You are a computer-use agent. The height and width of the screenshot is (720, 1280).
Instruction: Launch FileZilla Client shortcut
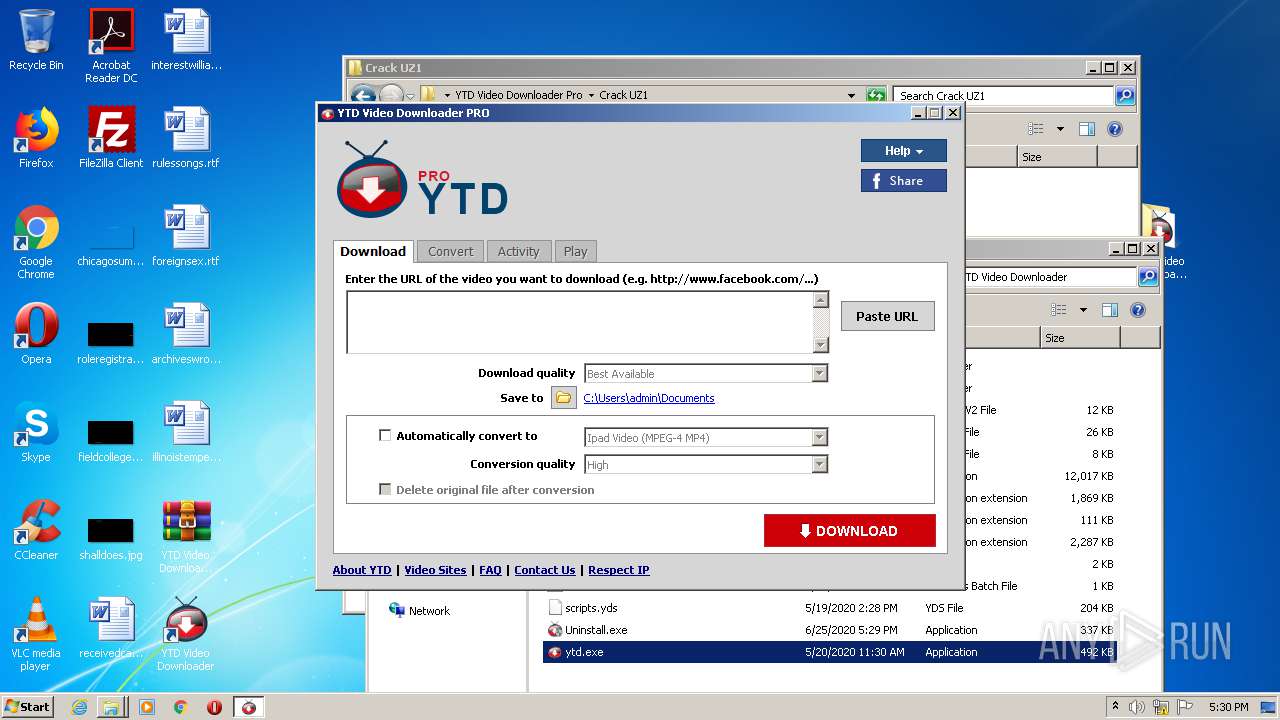[x=111, y=138]
